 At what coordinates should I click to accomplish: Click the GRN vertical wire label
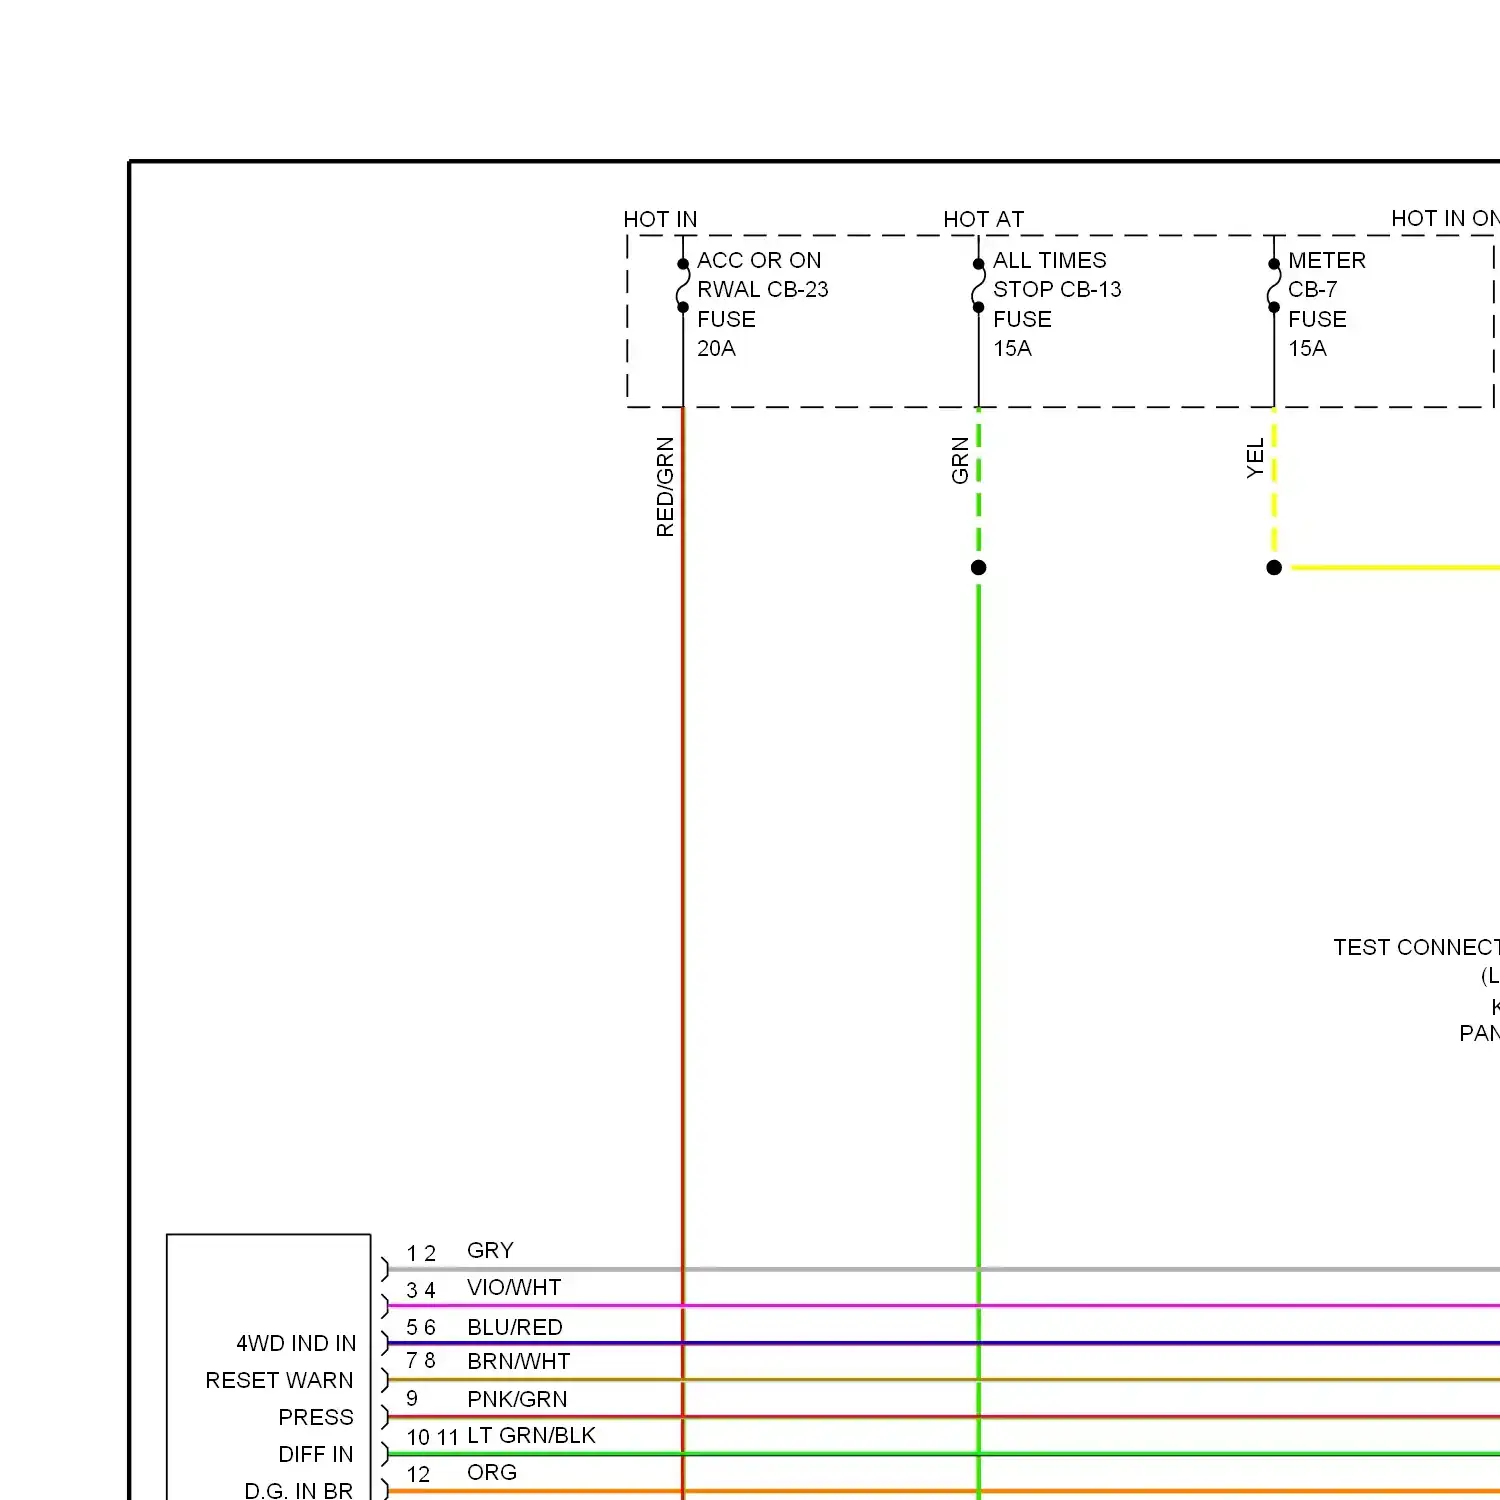pyautogui.click(x=960, y=460)
